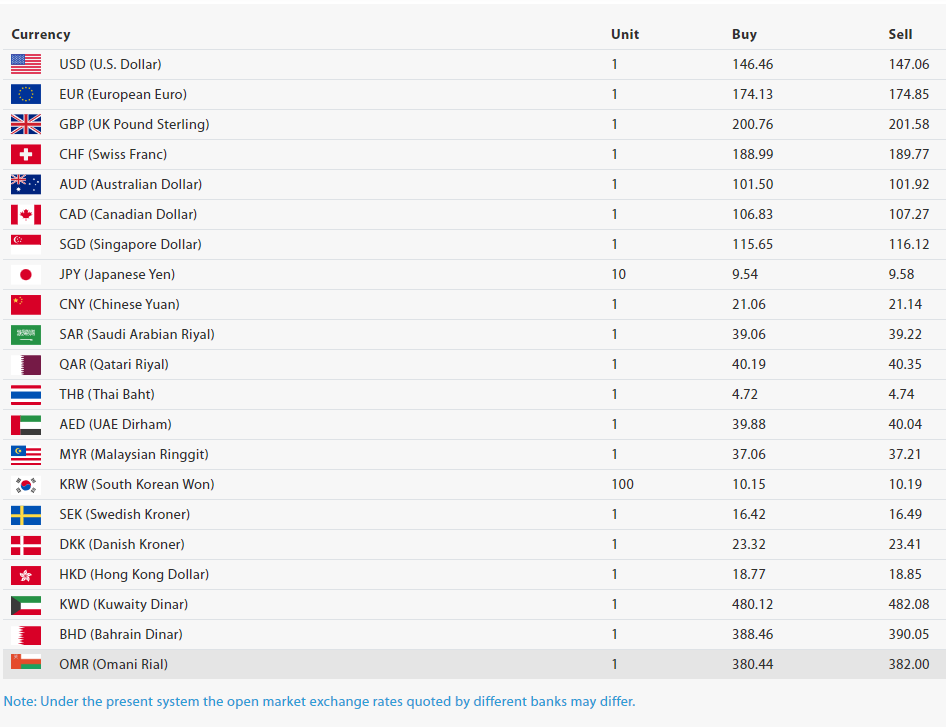
Task: Click the USD buy rate 146.46
Action: pyautogui.click(x=752, y=64)
